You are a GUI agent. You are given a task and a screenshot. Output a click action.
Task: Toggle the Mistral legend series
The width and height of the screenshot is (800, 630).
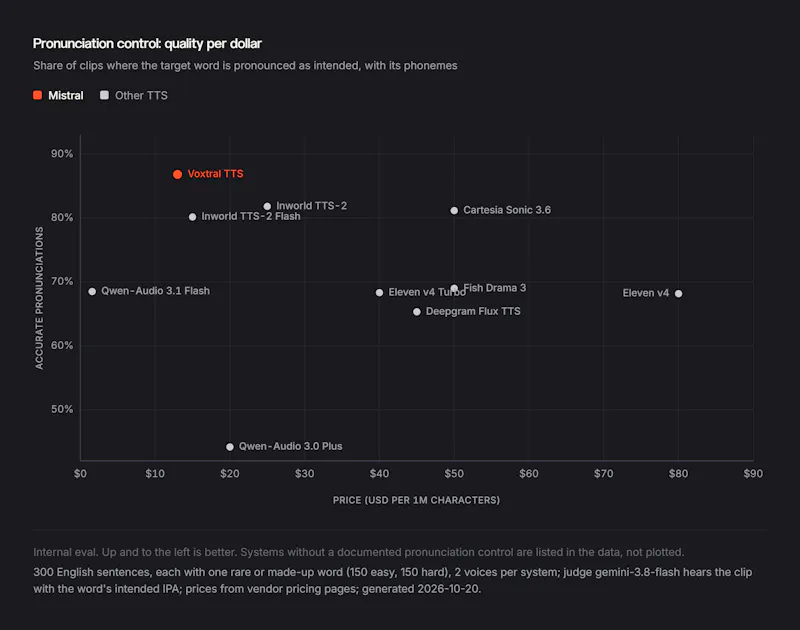click(x=58, y=95)
